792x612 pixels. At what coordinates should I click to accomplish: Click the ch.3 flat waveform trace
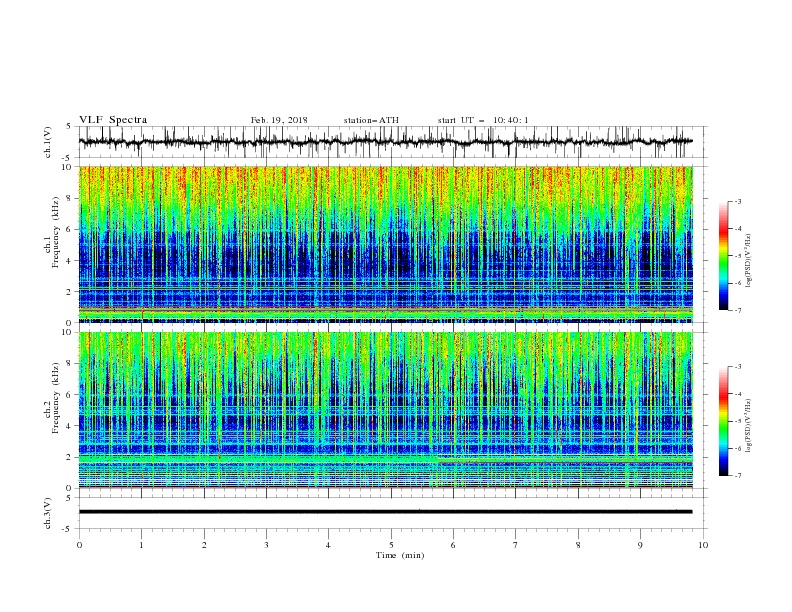[x=385, y=512]
